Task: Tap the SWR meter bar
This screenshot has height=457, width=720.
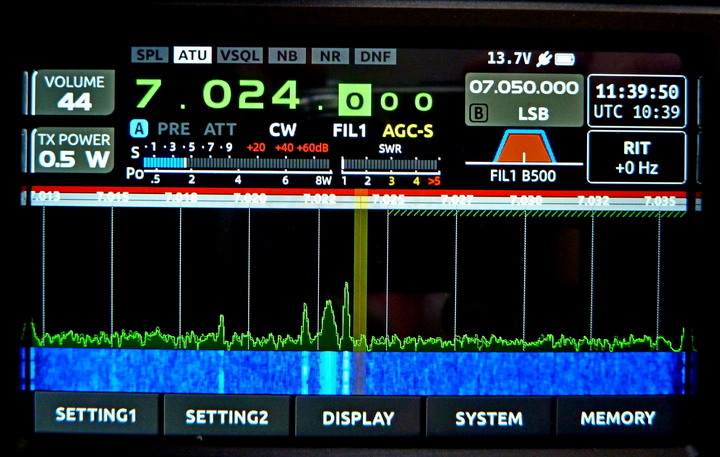Action: pos(391,164)
